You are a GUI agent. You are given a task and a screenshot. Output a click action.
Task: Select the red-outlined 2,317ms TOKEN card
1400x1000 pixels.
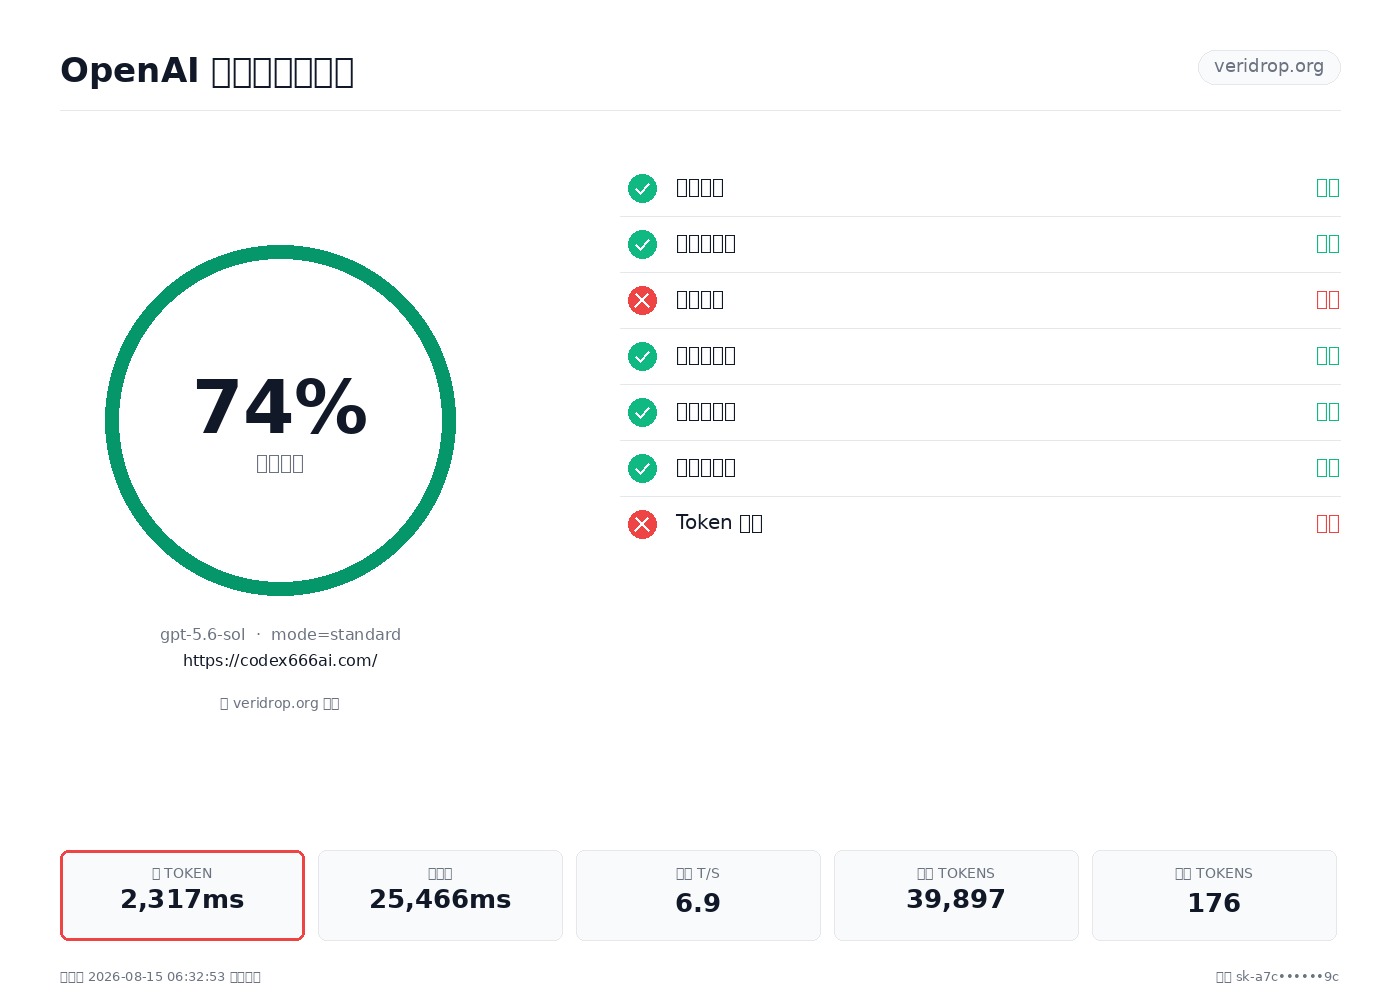[182, 895]
